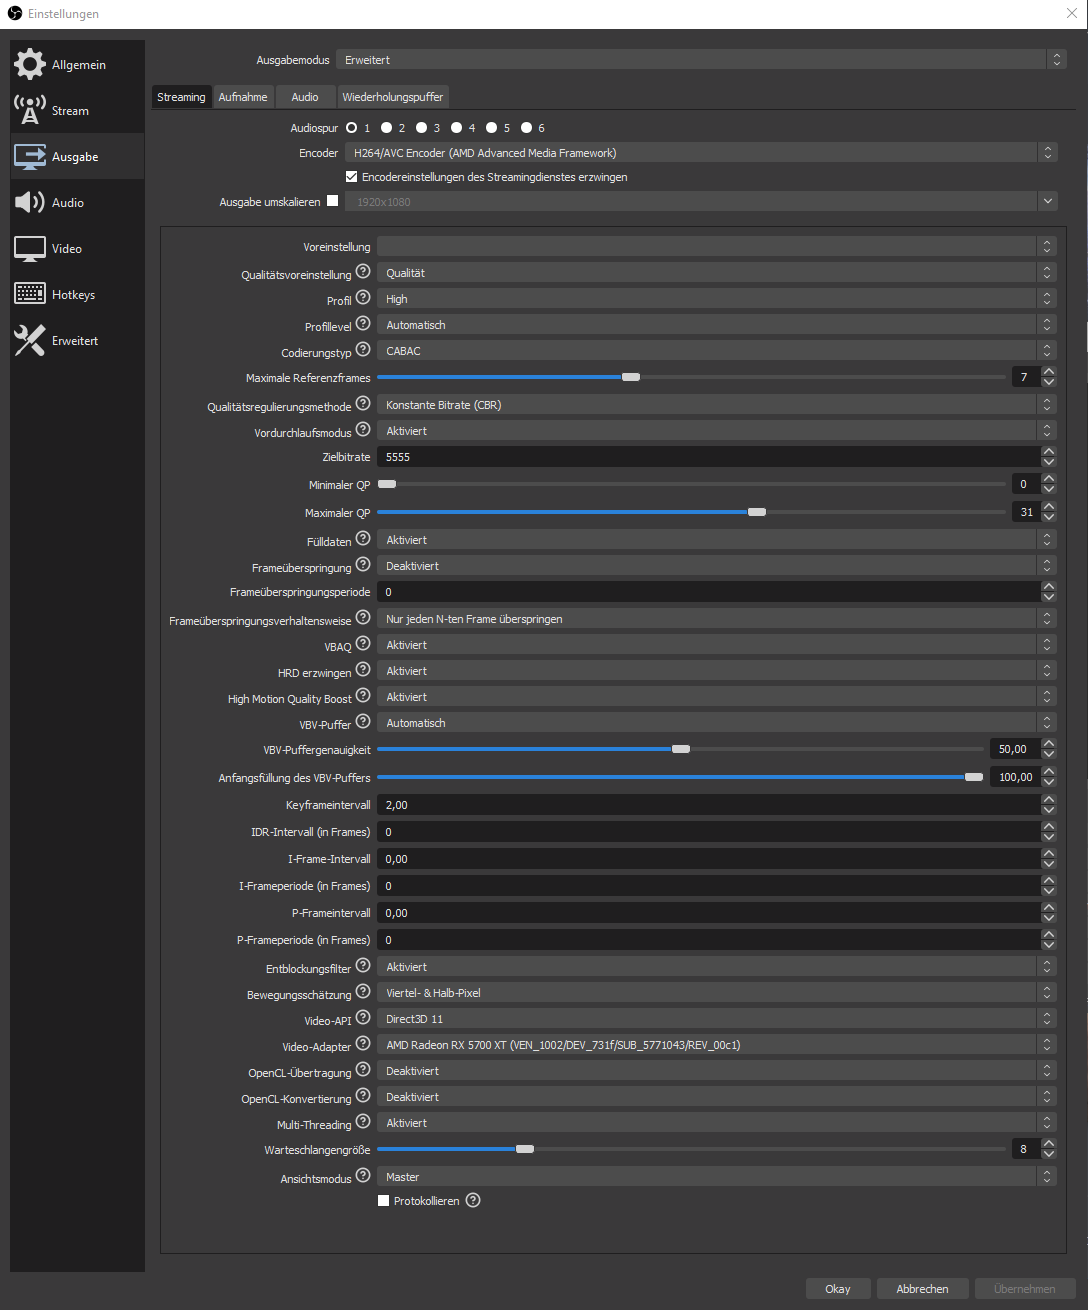Close the Einstellungen window

(x=1072, y=13)
